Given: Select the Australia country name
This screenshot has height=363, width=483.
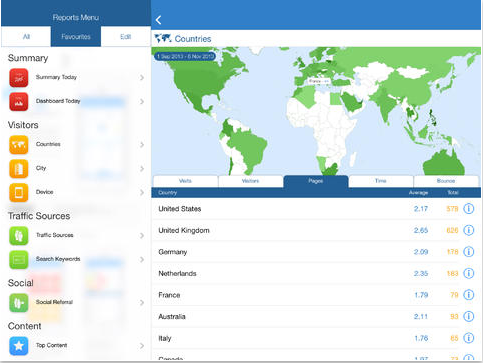Looking at the screenshot, I should (172, 317).
